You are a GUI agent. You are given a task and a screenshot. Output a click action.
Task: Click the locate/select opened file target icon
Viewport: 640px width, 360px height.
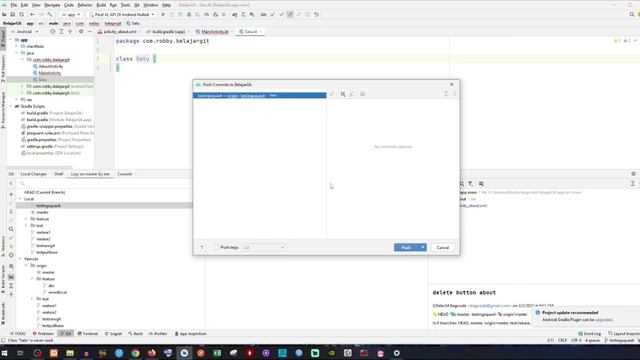53,31
